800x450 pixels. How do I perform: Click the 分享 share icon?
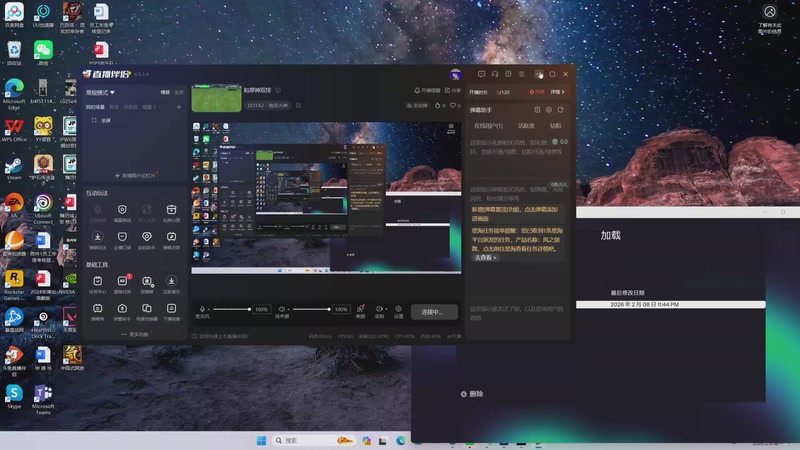pyautogui.click(x=452, y=90)
